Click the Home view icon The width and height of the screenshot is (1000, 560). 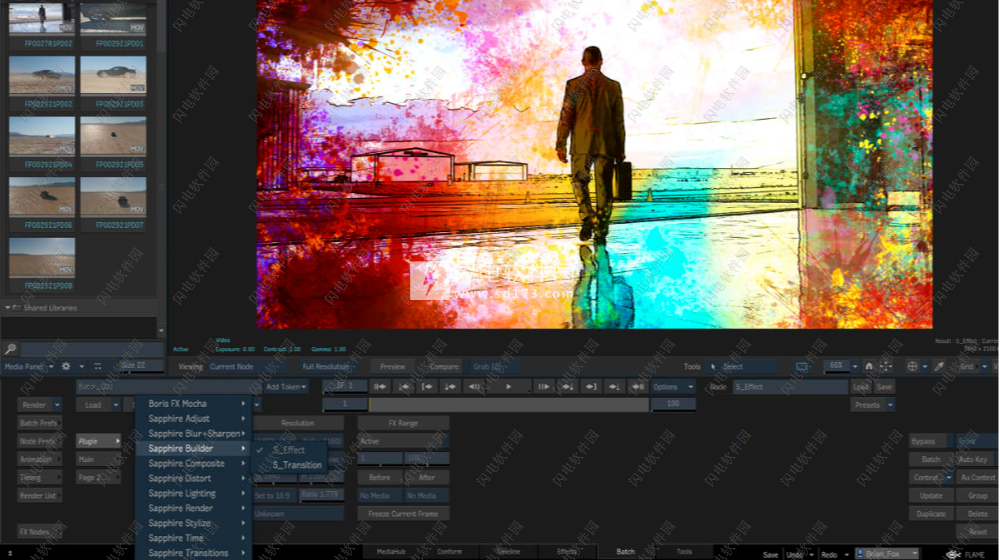869,366
